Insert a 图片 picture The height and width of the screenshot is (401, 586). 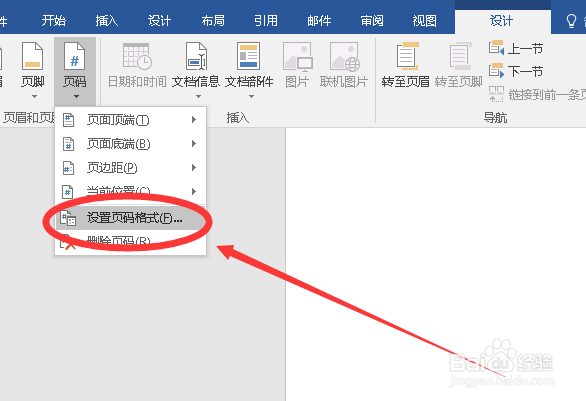coord(297,65)
